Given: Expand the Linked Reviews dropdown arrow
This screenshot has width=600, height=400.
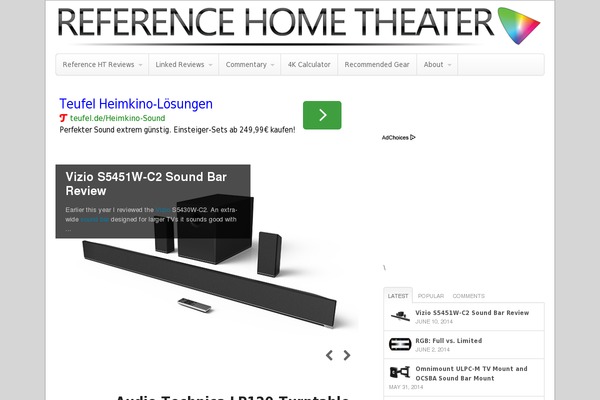Looking at the screenshot, I should [x=210, y=65].
